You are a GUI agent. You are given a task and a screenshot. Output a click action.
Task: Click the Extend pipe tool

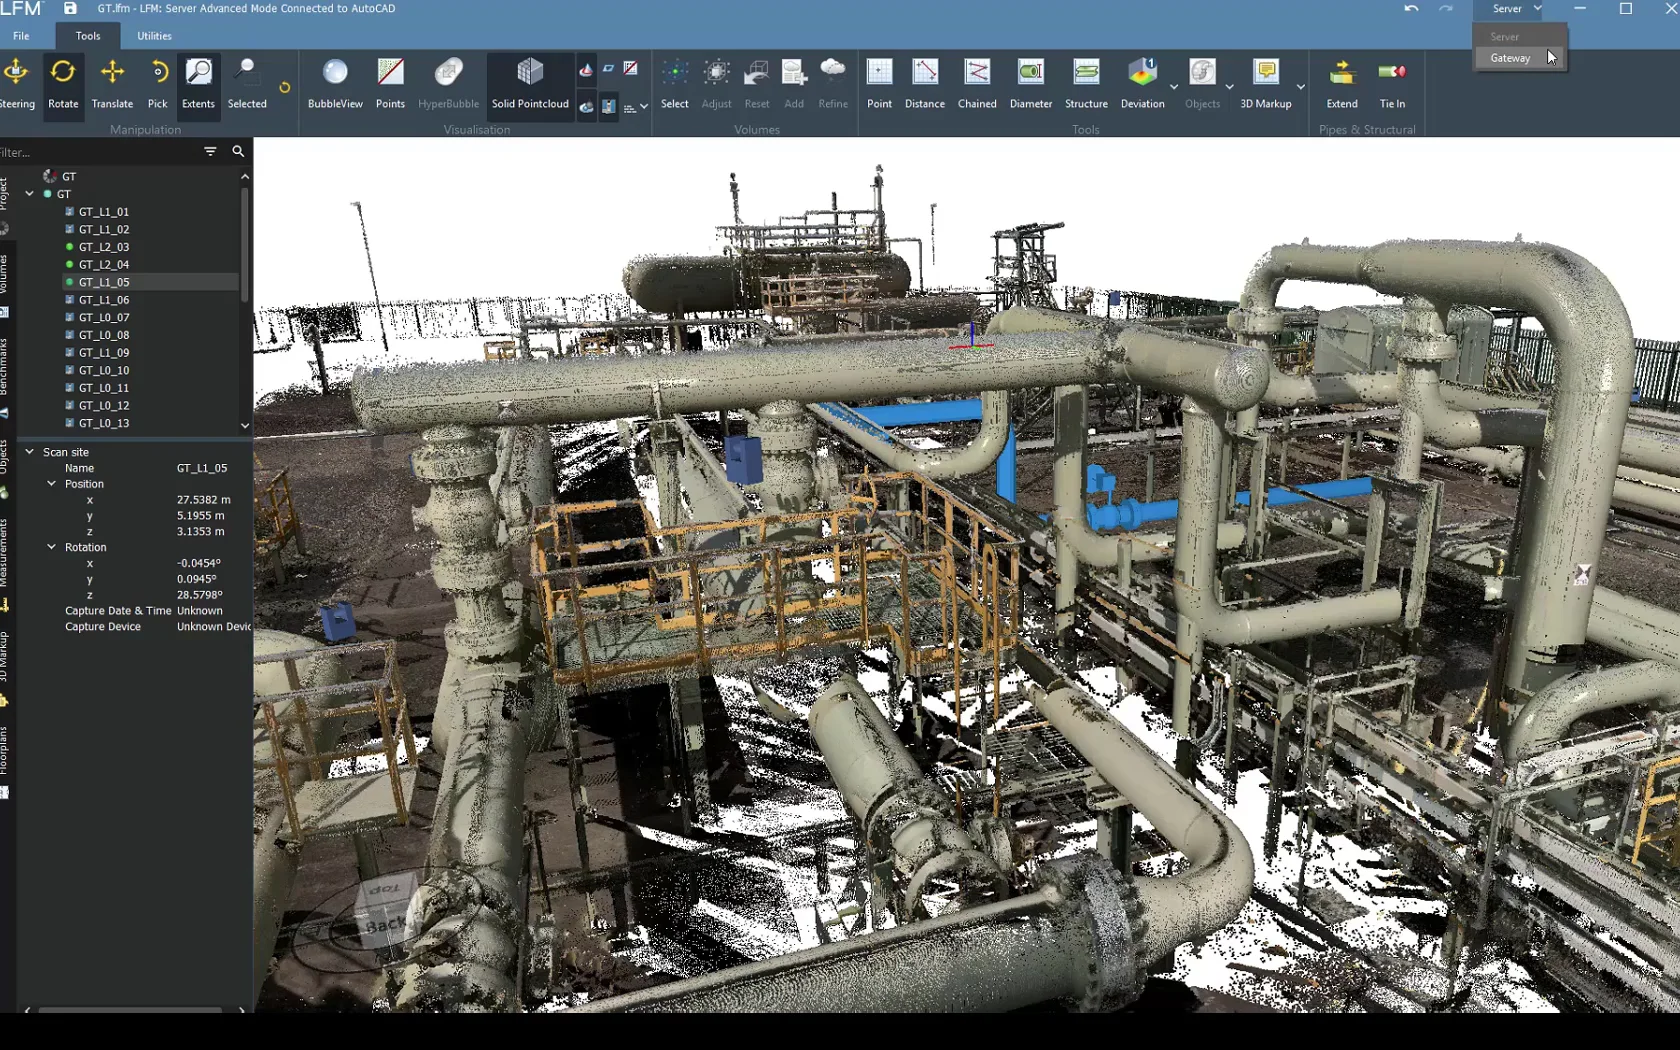[x=1342, y=84]
